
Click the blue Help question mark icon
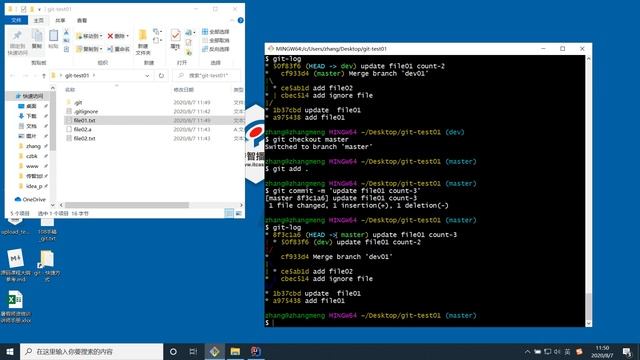click(x=240, y=20)
